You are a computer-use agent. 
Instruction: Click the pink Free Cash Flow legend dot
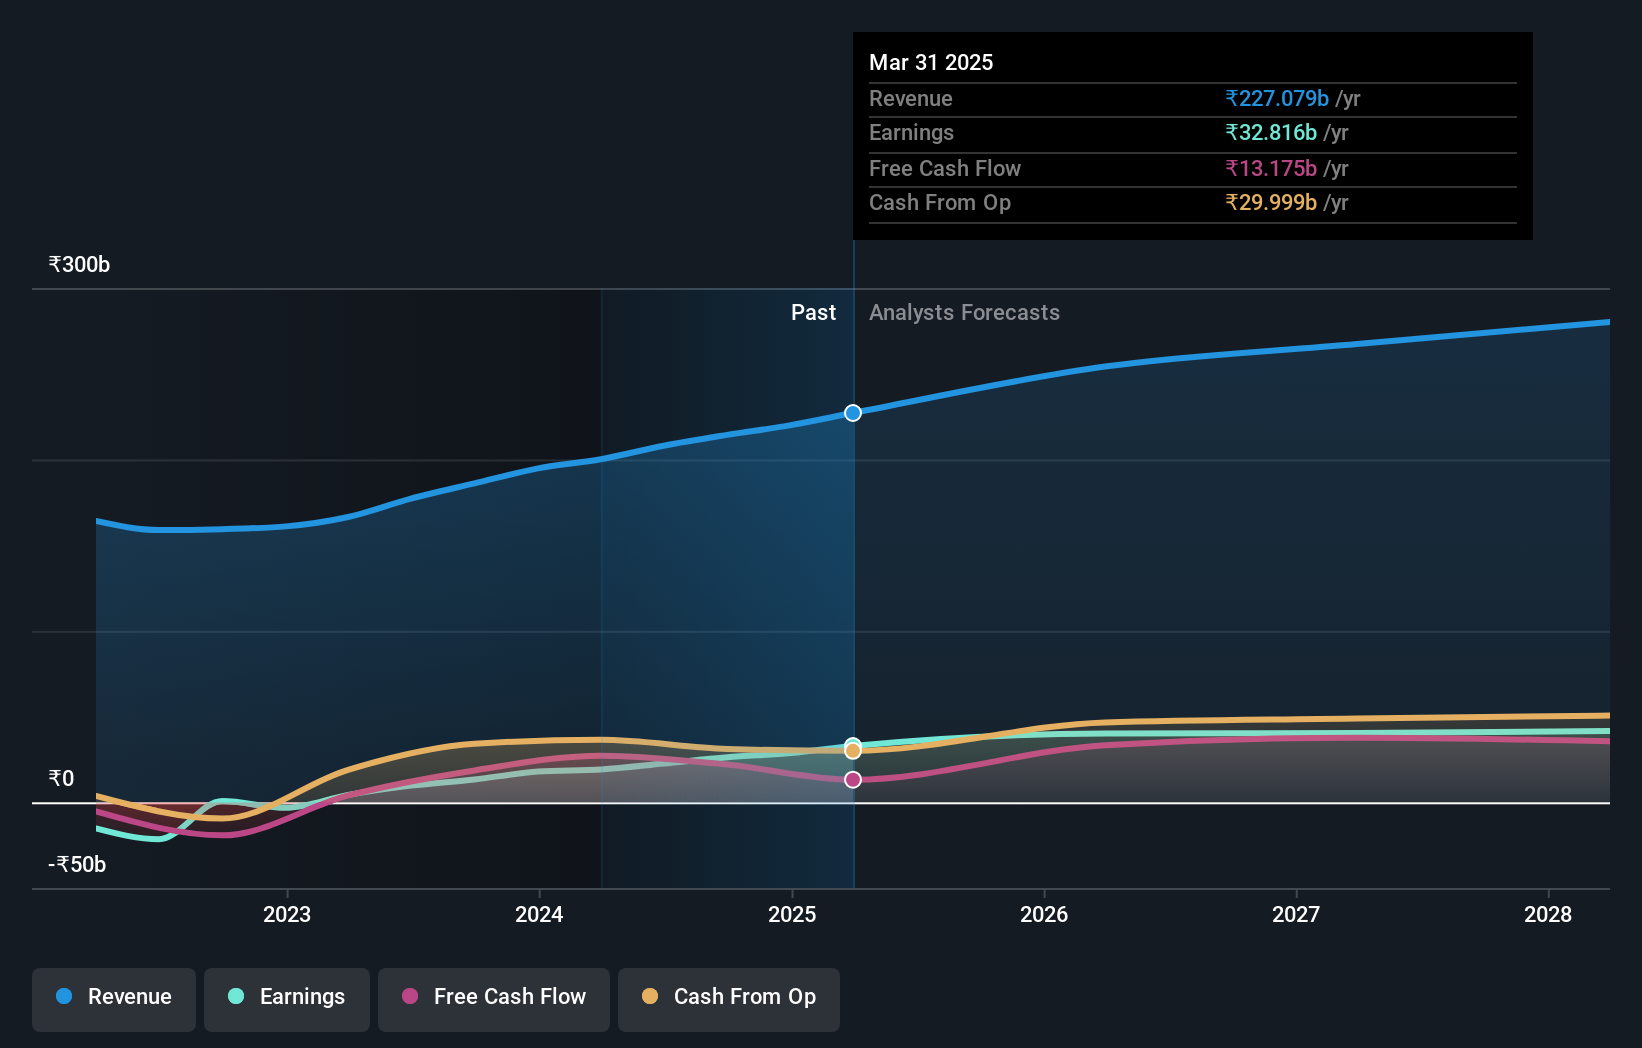(x=410, y=996)
